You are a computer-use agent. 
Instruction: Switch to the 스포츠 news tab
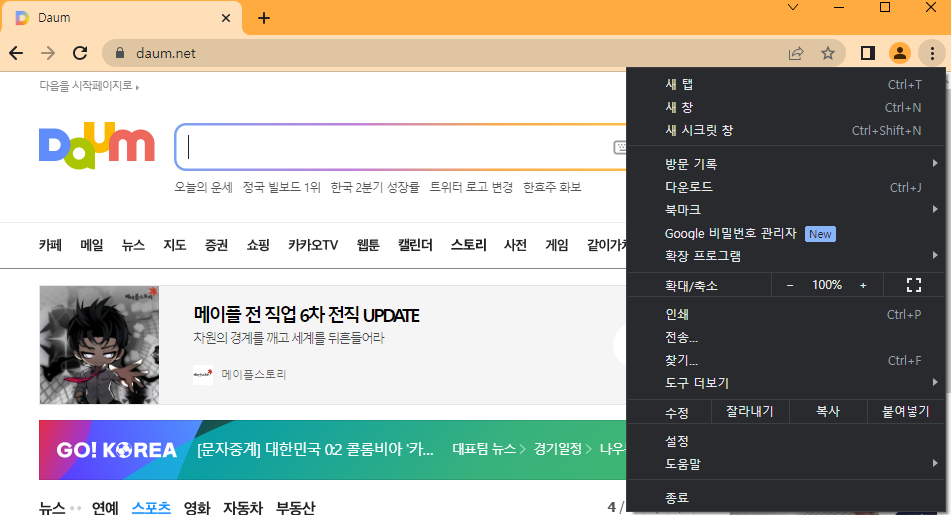(x=151, y=507)
